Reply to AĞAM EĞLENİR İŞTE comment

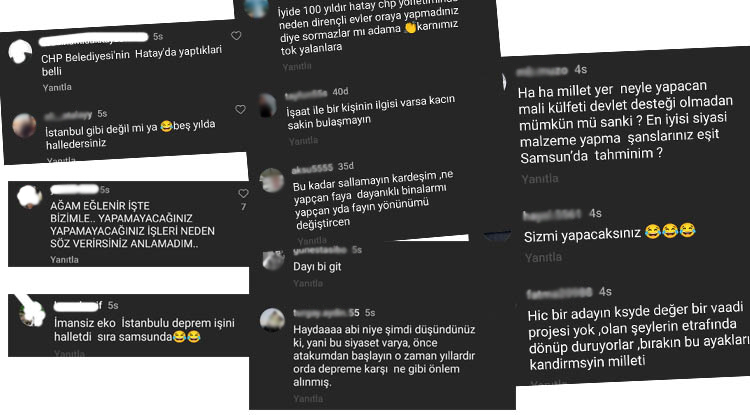(x=64, y=260)
